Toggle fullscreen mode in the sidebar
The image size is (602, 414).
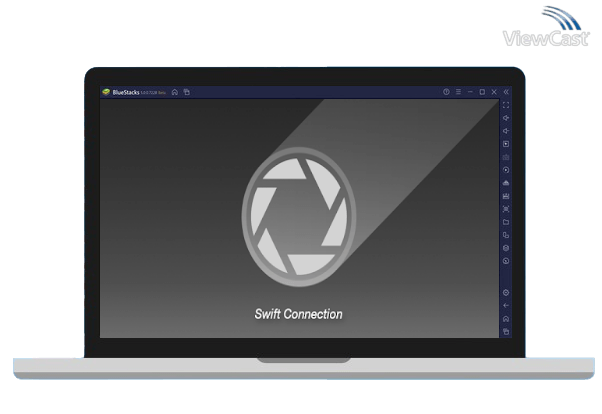506,105
